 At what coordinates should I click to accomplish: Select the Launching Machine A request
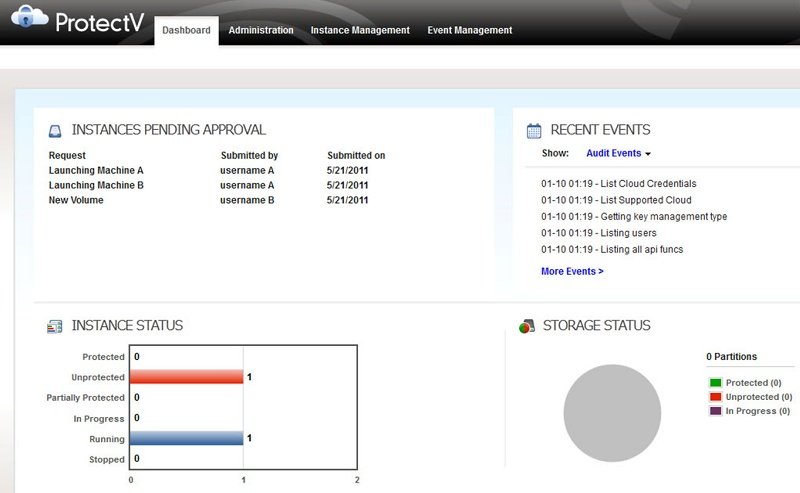point(96,170)
